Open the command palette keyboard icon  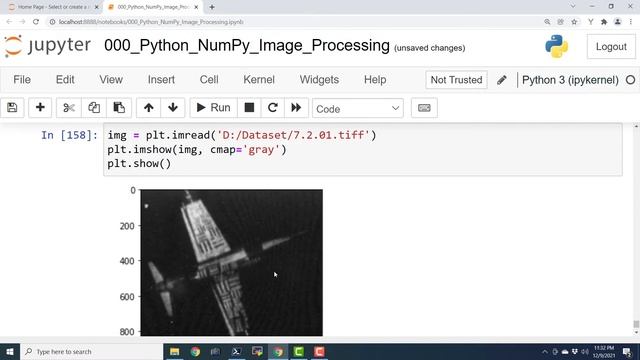[x=424, y=108]
